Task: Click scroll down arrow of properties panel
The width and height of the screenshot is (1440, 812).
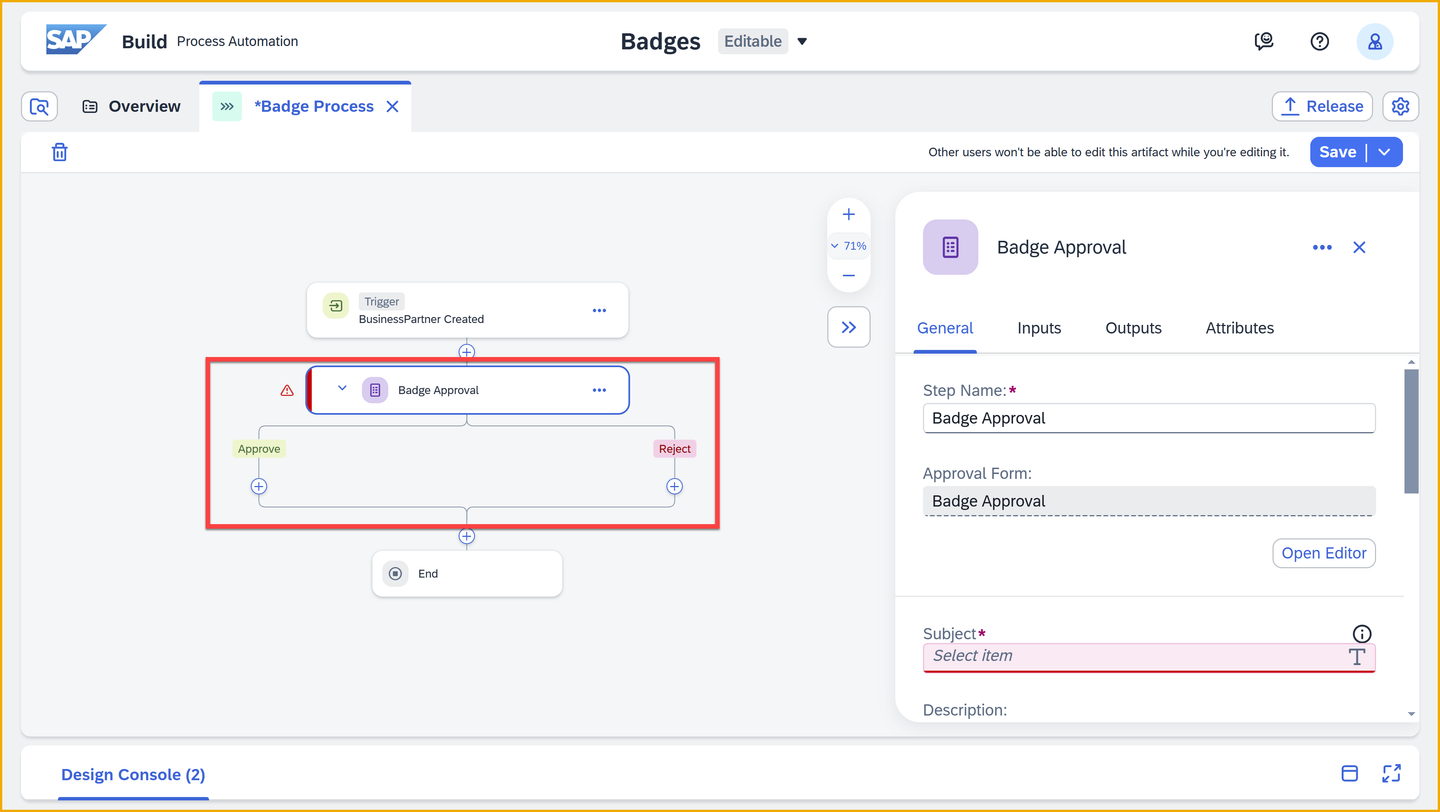Action: [x=1411, y=714]
